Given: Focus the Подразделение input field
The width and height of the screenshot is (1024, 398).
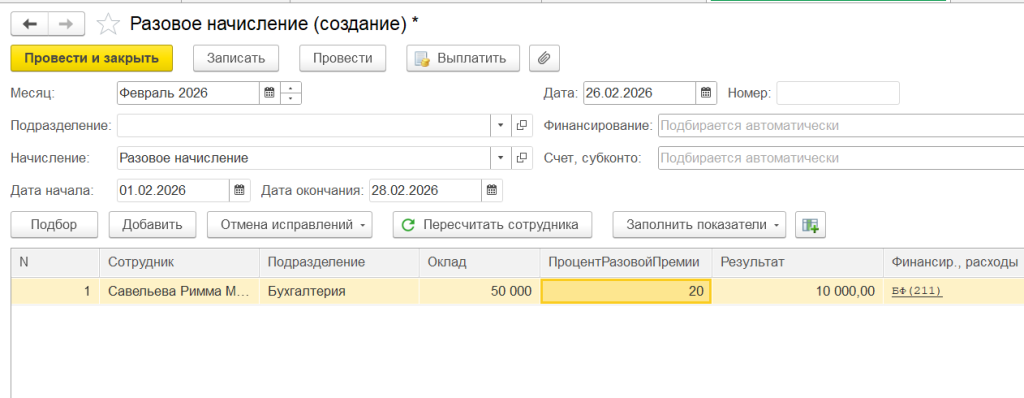Looking at the screenshot, I should point(304,125).
